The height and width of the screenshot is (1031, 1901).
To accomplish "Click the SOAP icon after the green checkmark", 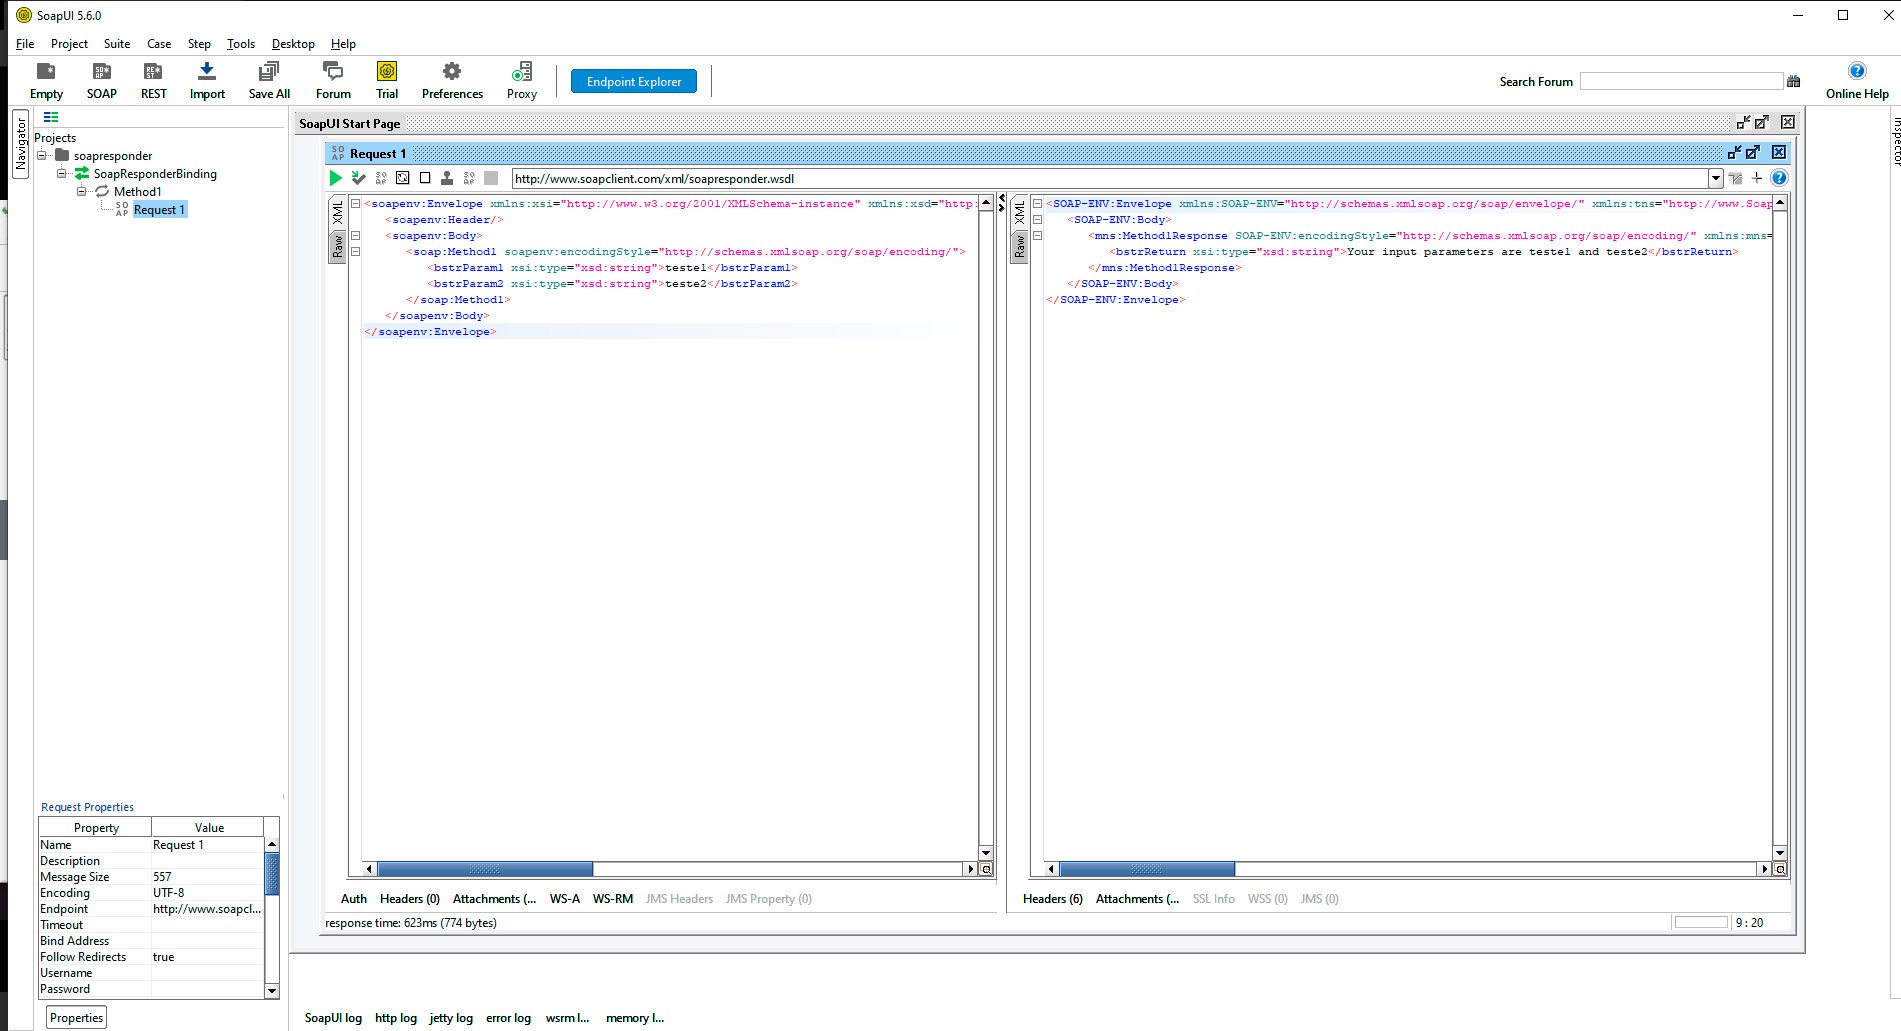I will (x=381, y=178).
